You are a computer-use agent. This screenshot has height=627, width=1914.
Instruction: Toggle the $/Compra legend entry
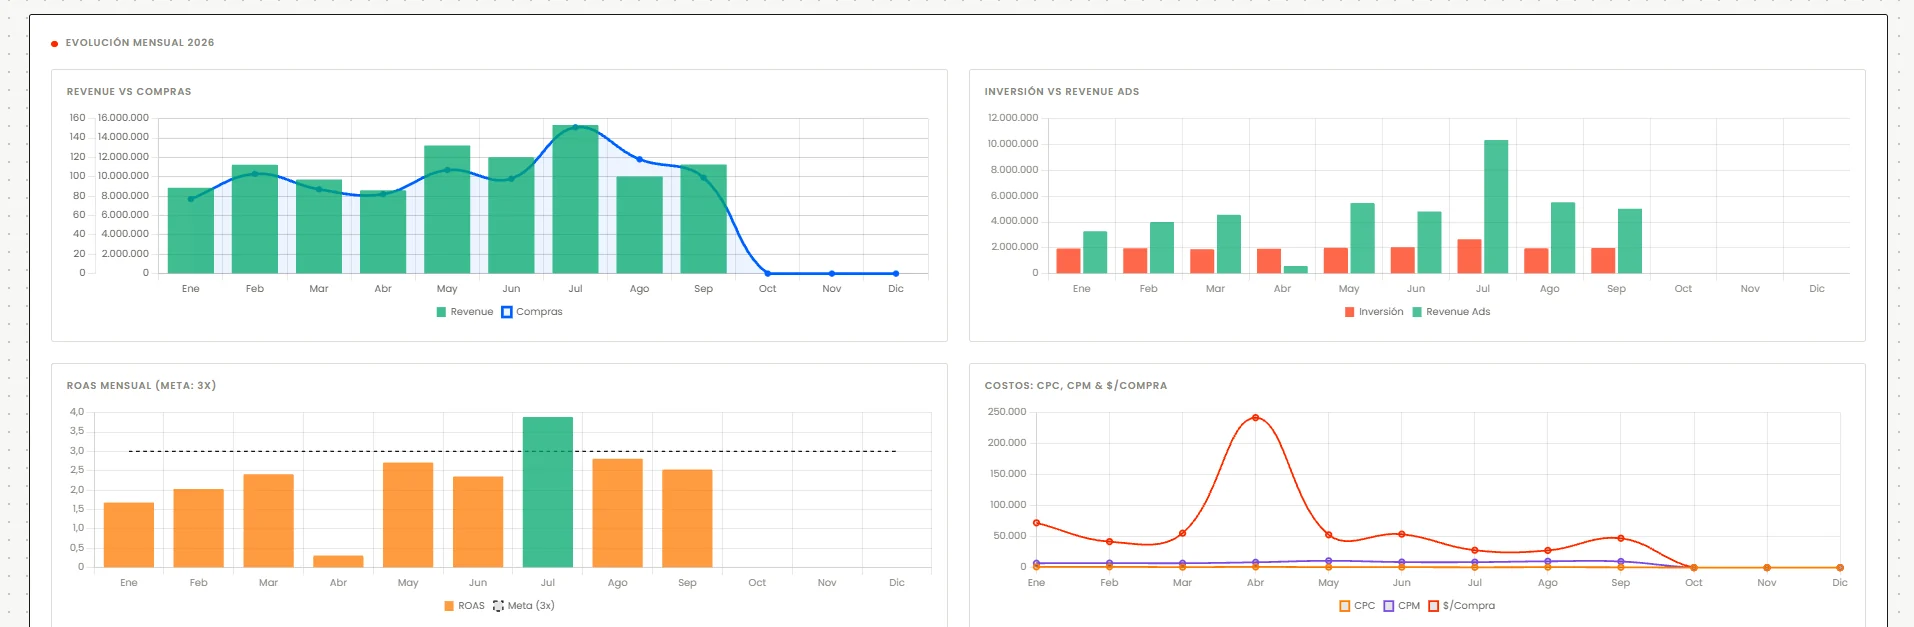point(1461,606)
